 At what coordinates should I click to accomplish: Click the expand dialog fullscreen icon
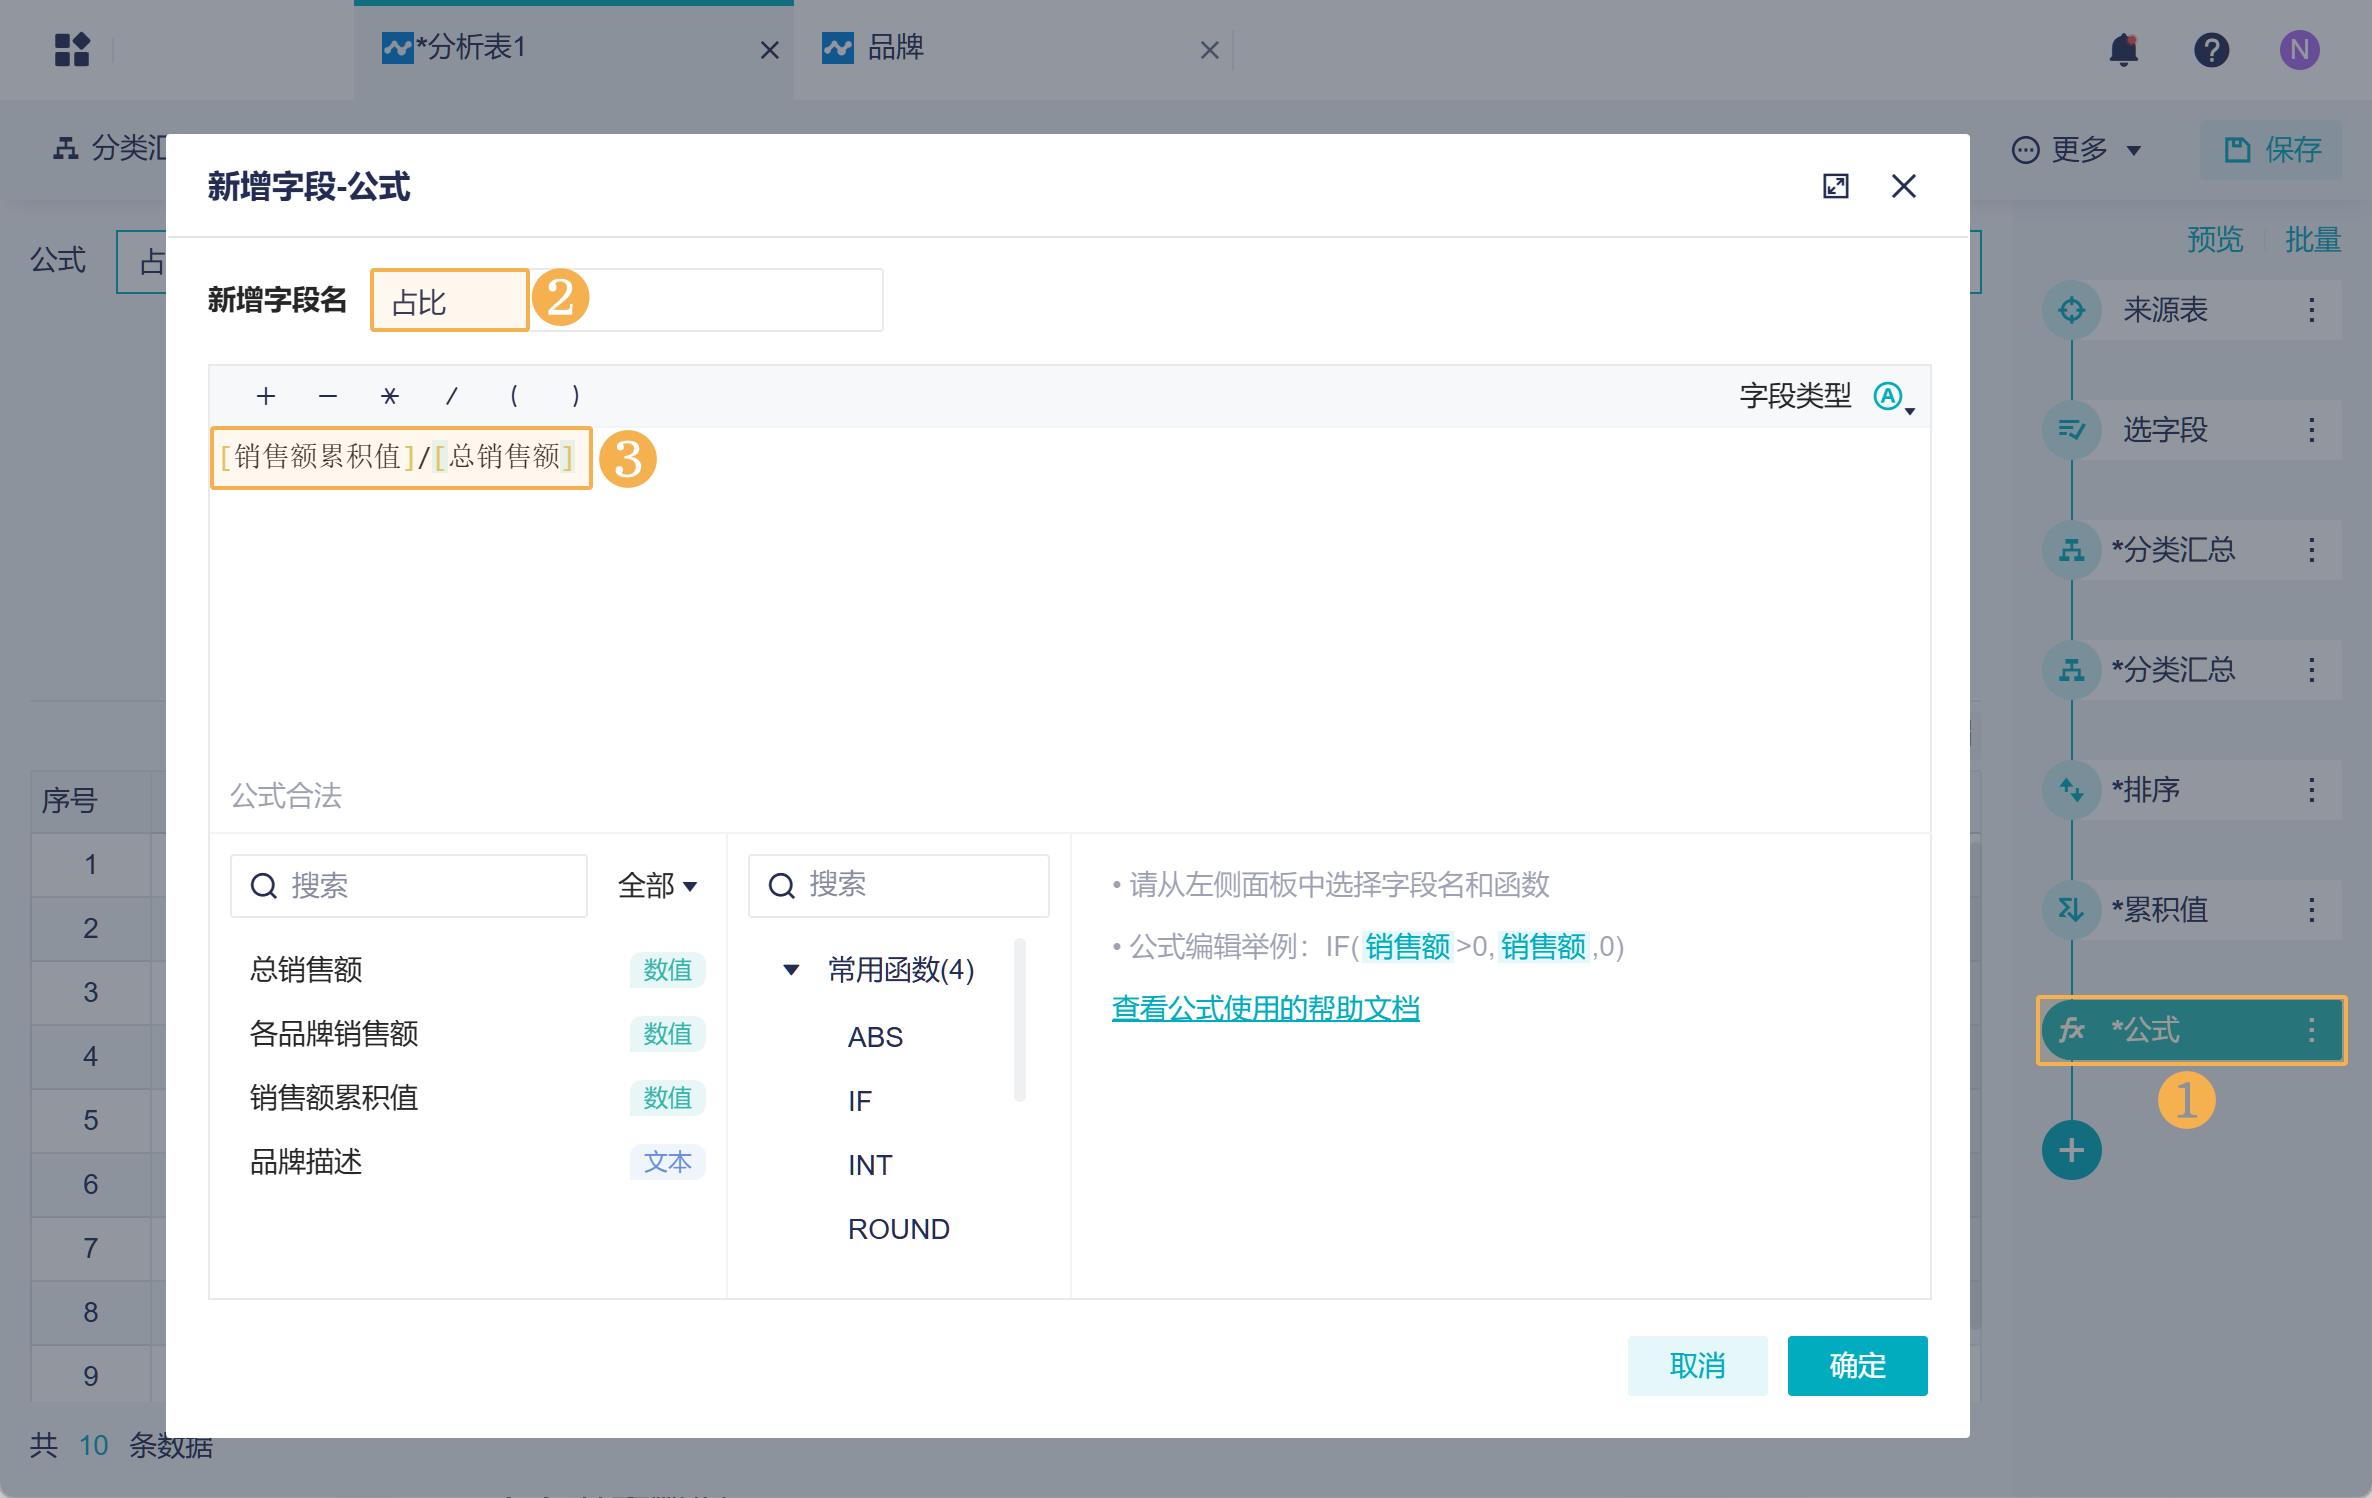[1835, 186]
